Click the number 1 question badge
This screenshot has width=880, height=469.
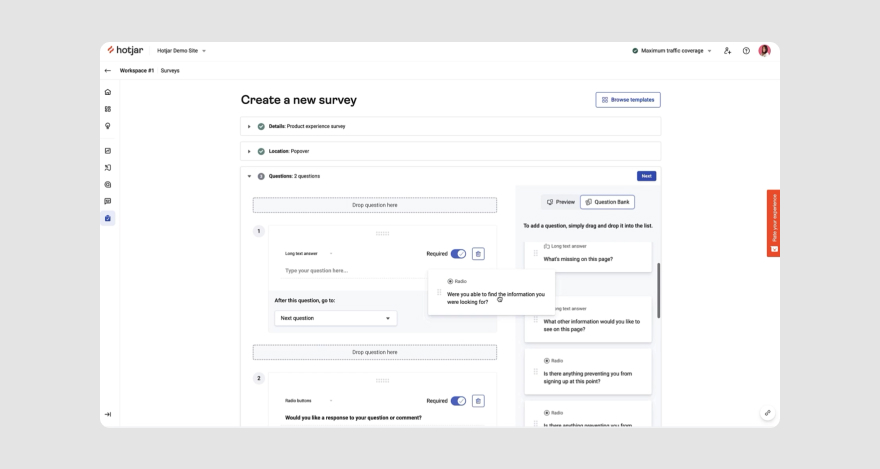coord(259,231)
